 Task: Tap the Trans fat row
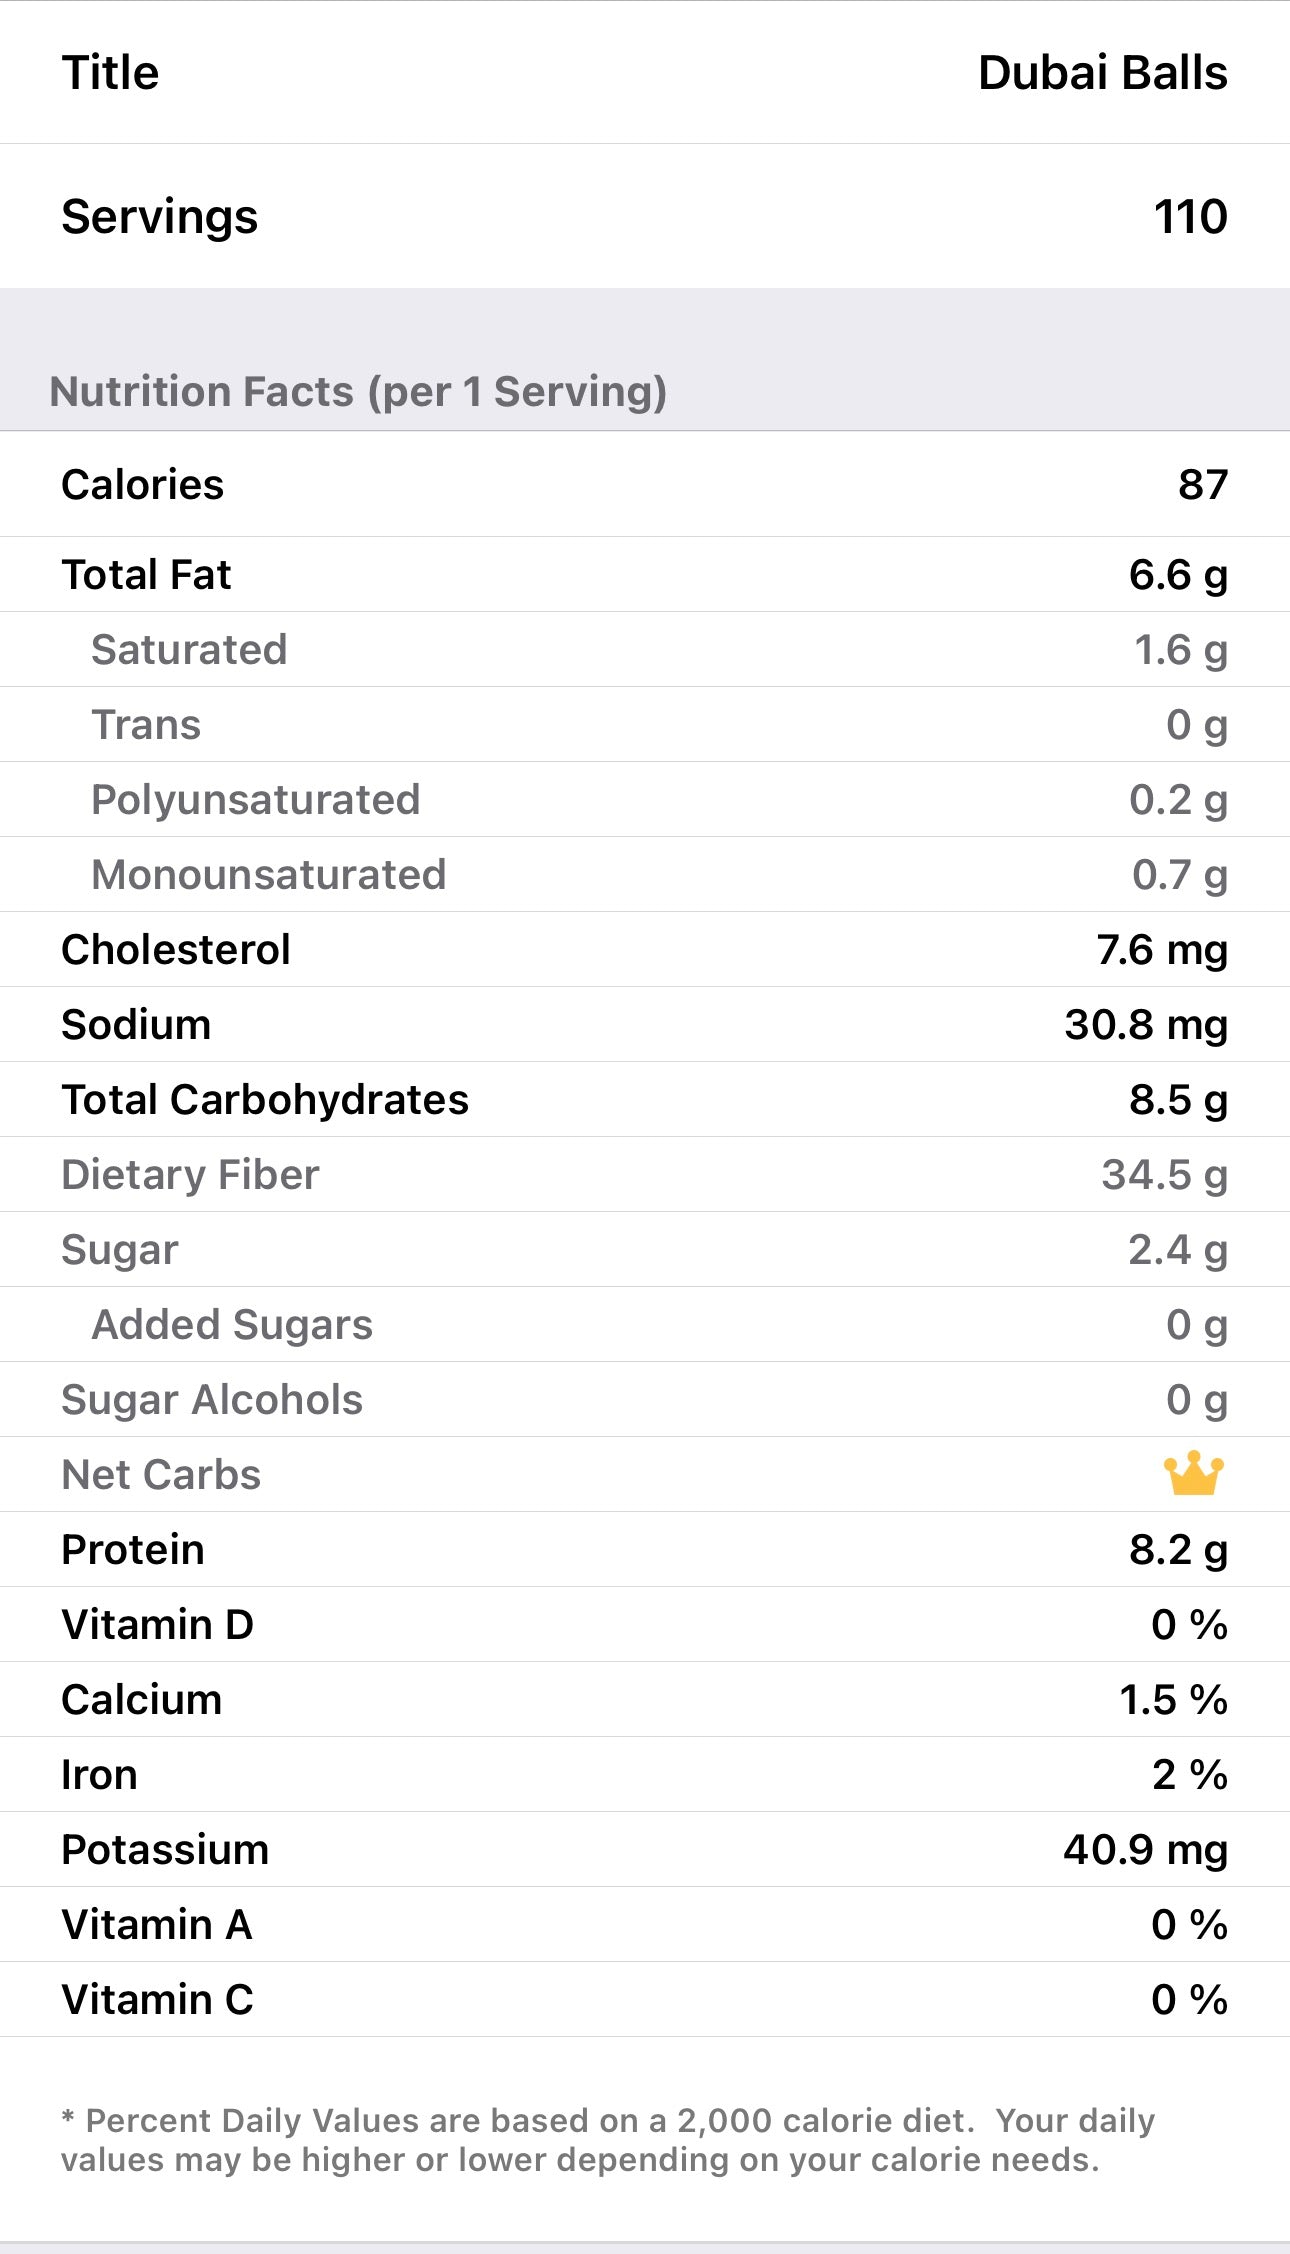pyautogui.click(x=644, y=725)
